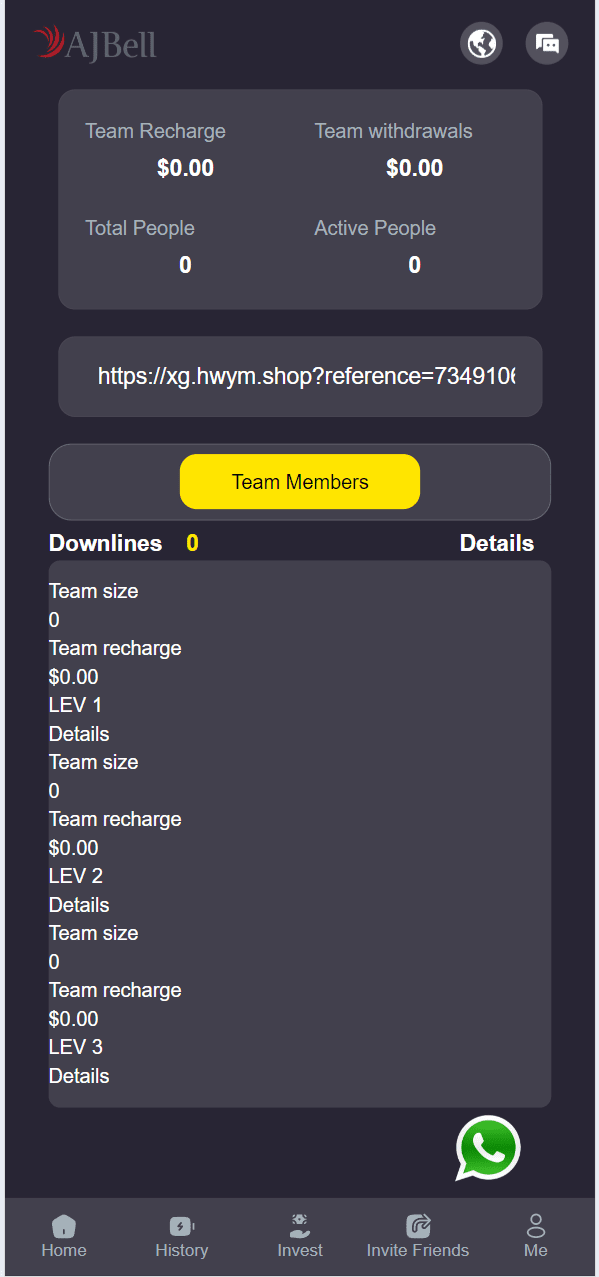Screen dimensions: 599x1277
Task: Open Invite Friends share icon
Action: (418, 1226)
